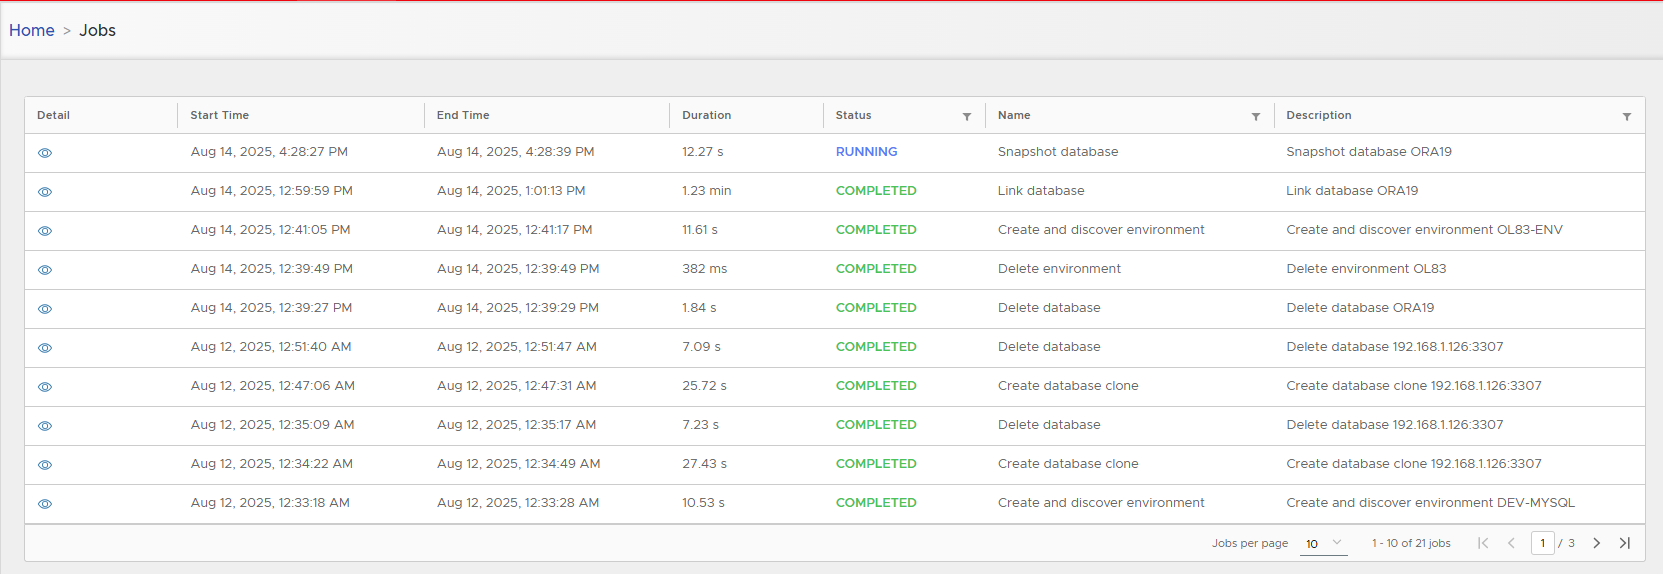Click the RUNNING status of Snapshot job

tap(866, 152)
